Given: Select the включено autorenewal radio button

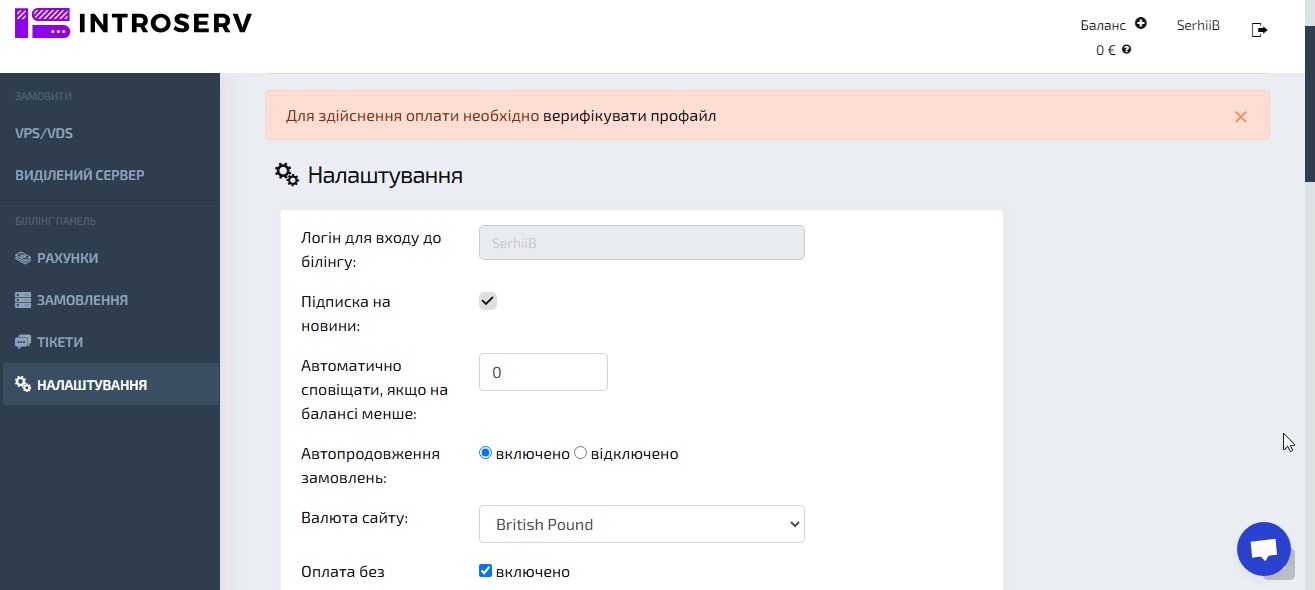Looking at the screenshot, I should pos(486,453).
